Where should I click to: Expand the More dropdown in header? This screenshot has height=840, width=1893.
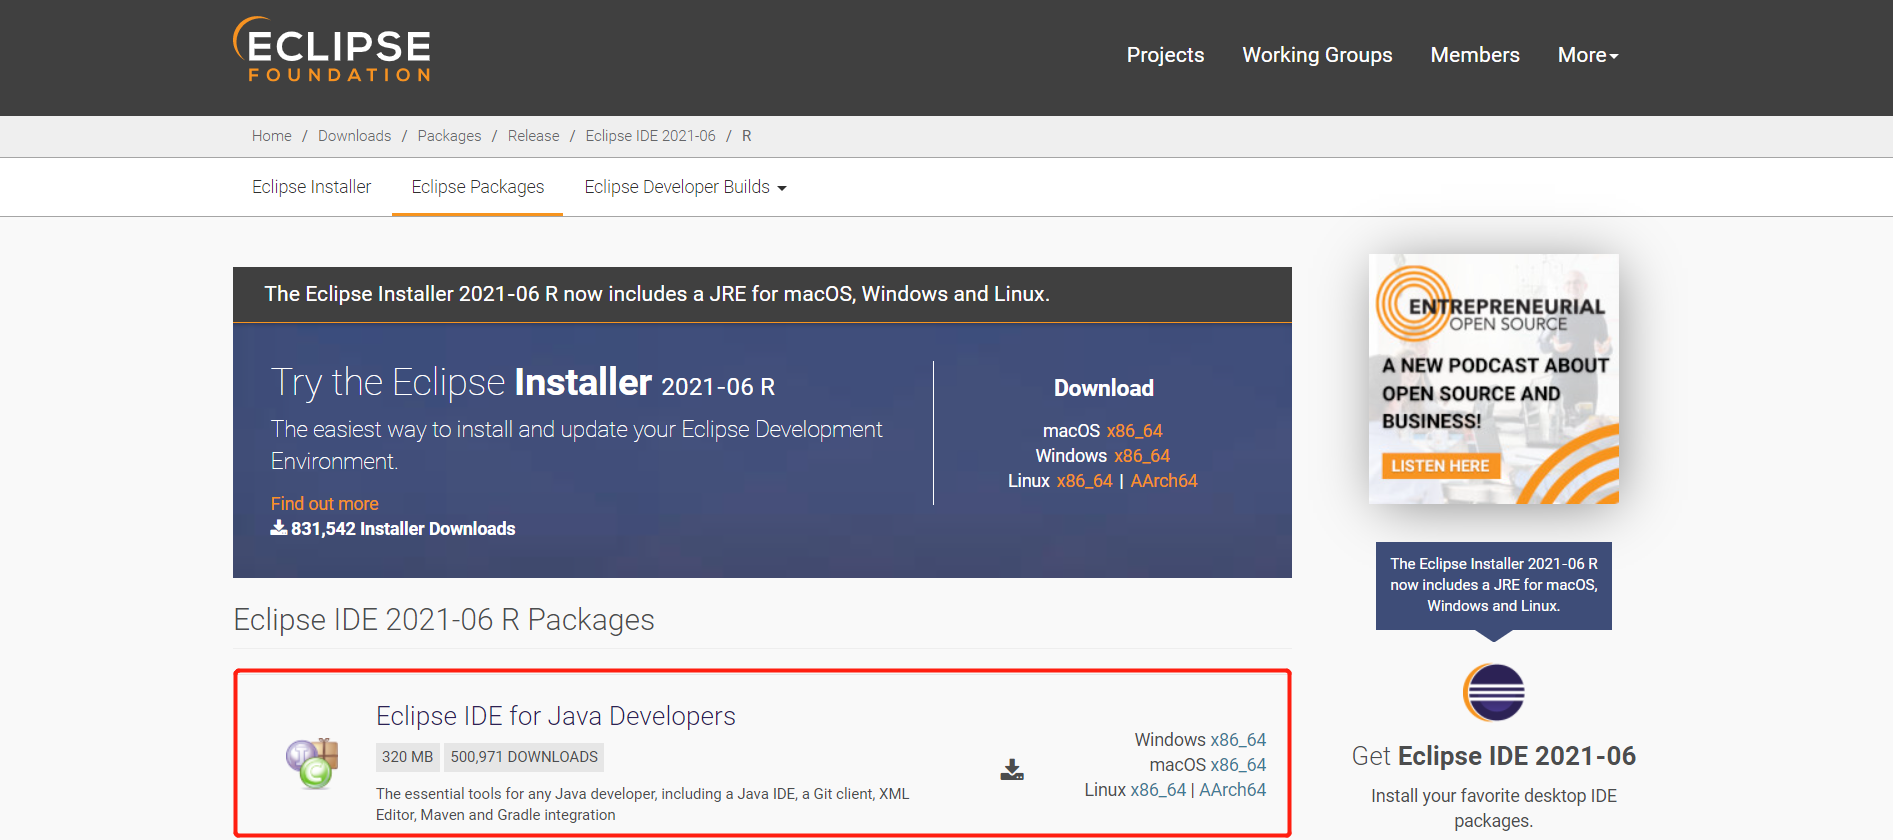1588,55
